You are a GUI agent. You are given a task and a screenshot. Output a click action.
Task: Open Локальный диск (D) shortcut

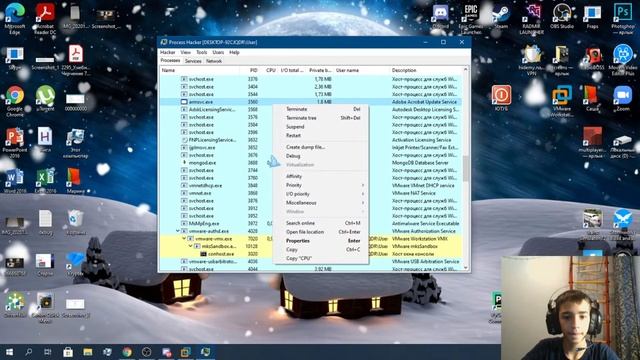pos(623,147)
